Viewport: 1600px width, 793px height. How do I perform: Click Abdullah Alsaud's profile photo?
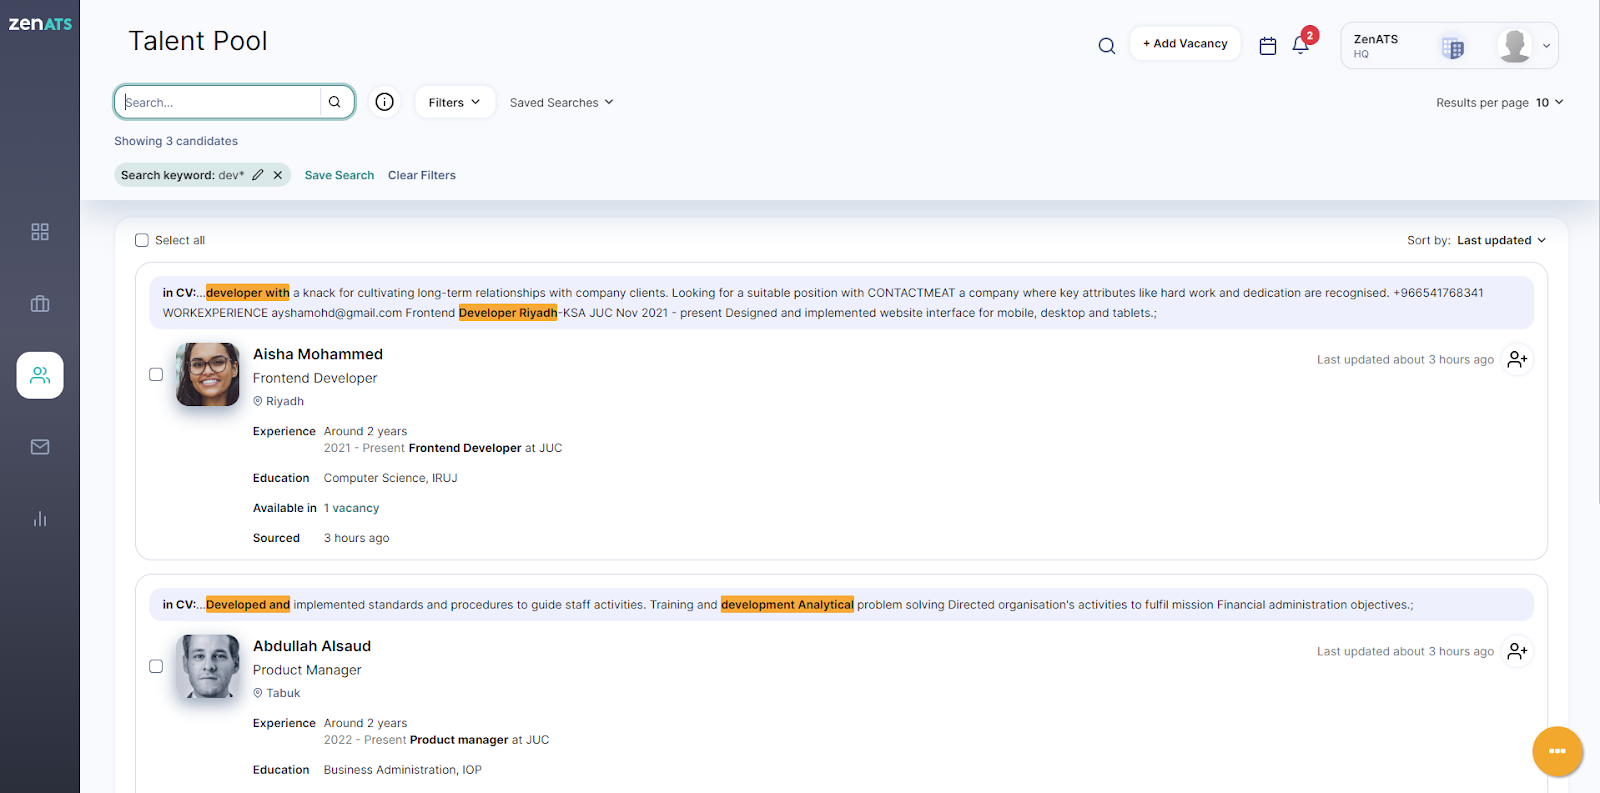[208, 666]
